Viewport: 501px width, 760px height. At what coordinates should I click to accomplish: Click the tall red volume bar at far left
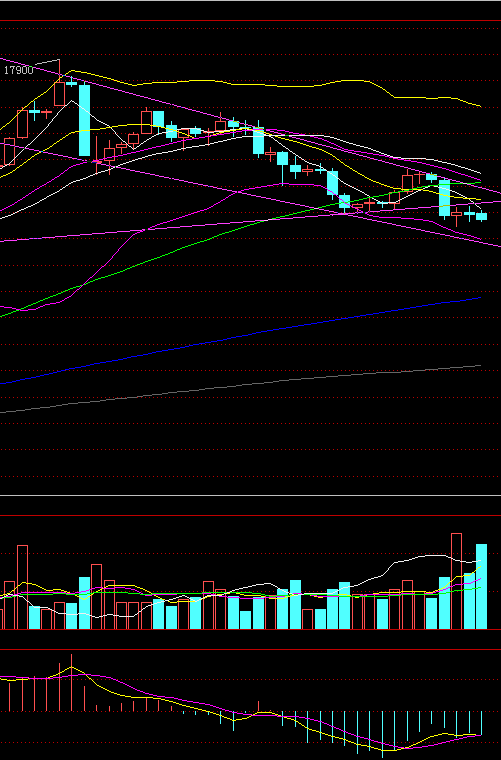(22, 587)
